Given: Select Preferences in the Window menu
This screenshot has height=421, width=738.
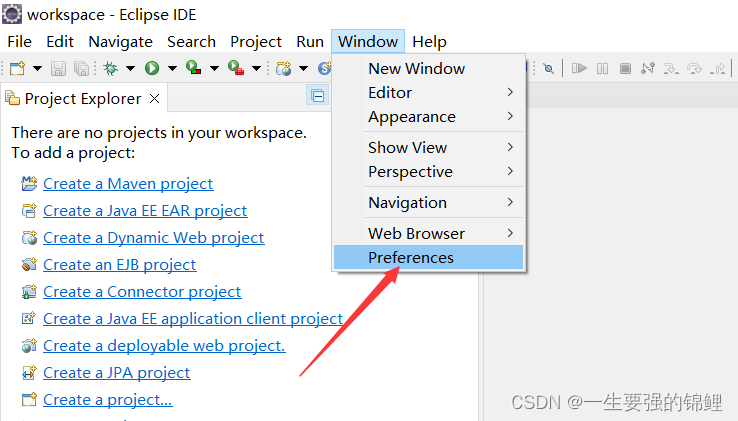Looking at the screenshot, I should click(x=428, y=258).
